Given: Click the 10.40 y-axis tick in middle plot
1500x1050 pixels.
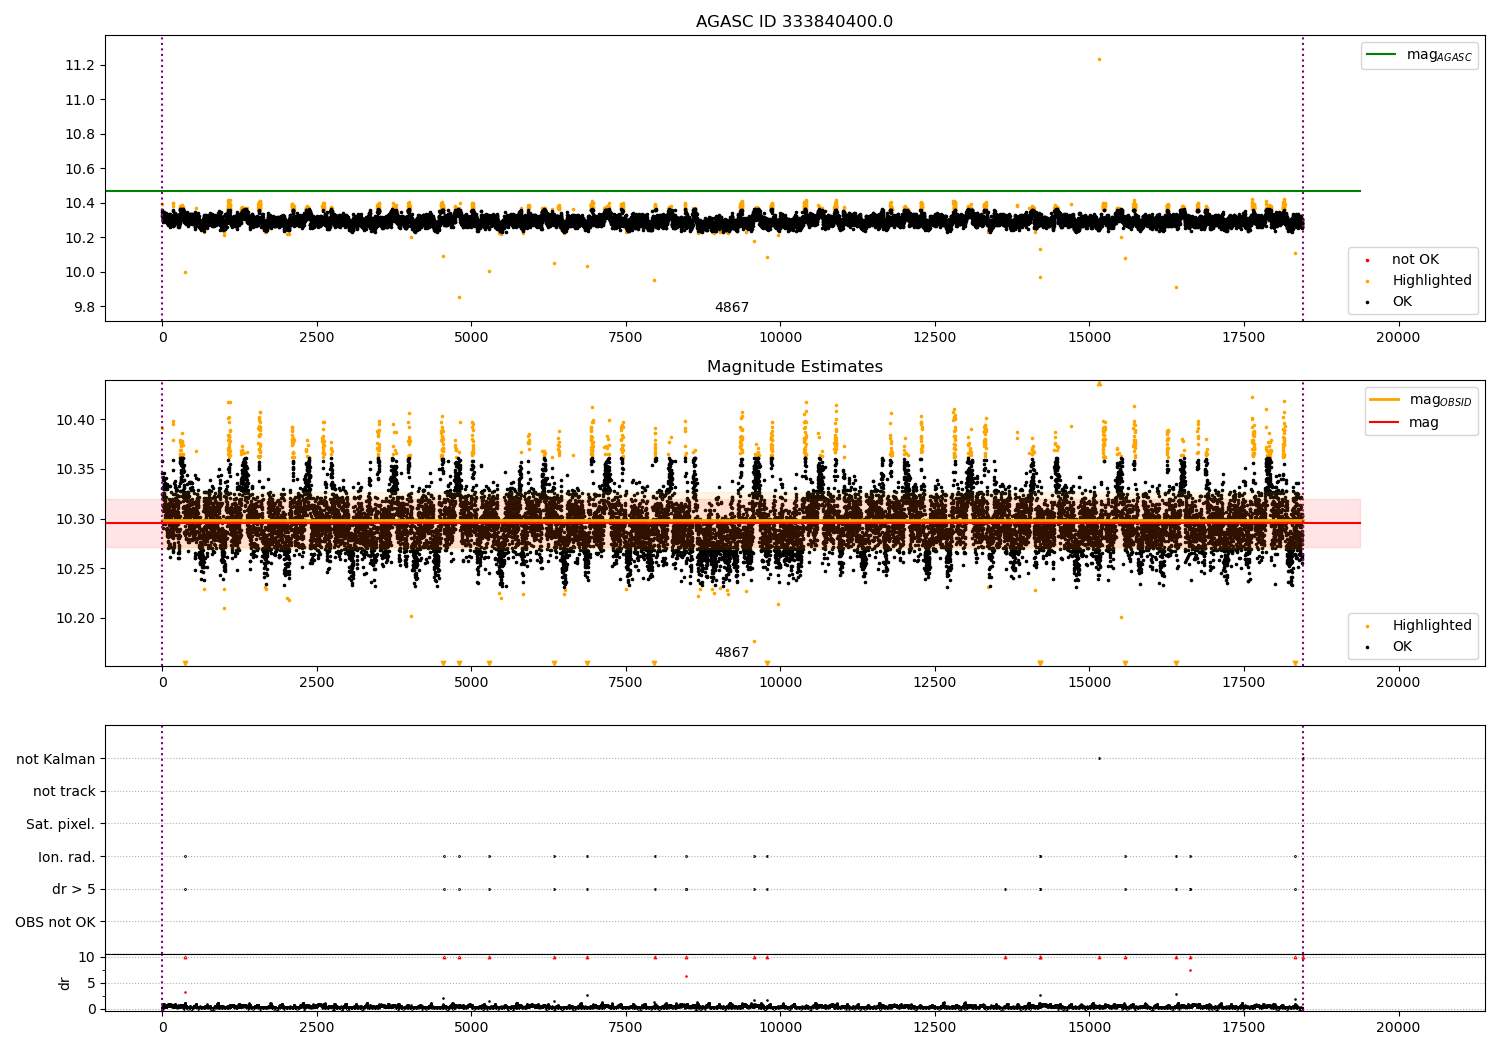Looking at the screenshot, I should point(76,420).
